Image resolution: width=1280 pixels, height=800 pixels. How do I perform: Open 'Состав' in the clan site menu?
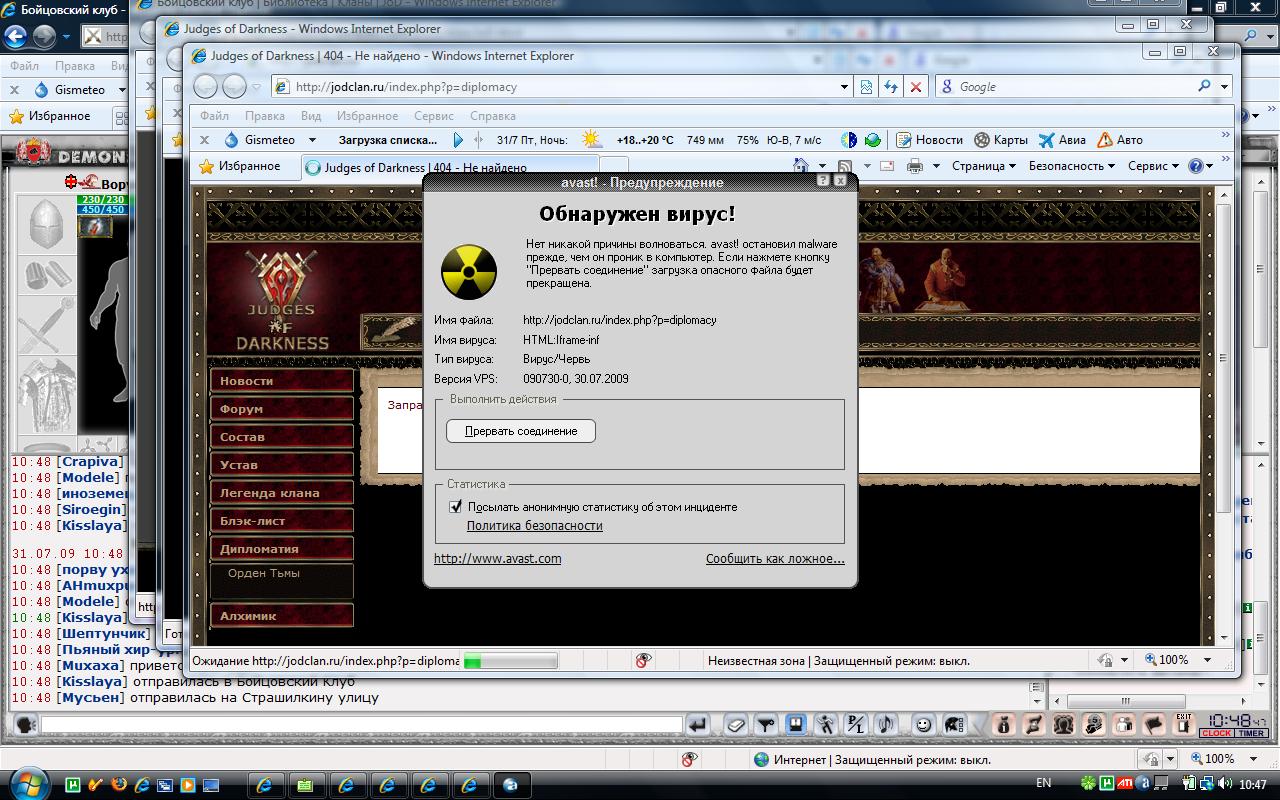click(x=282, y=437)
